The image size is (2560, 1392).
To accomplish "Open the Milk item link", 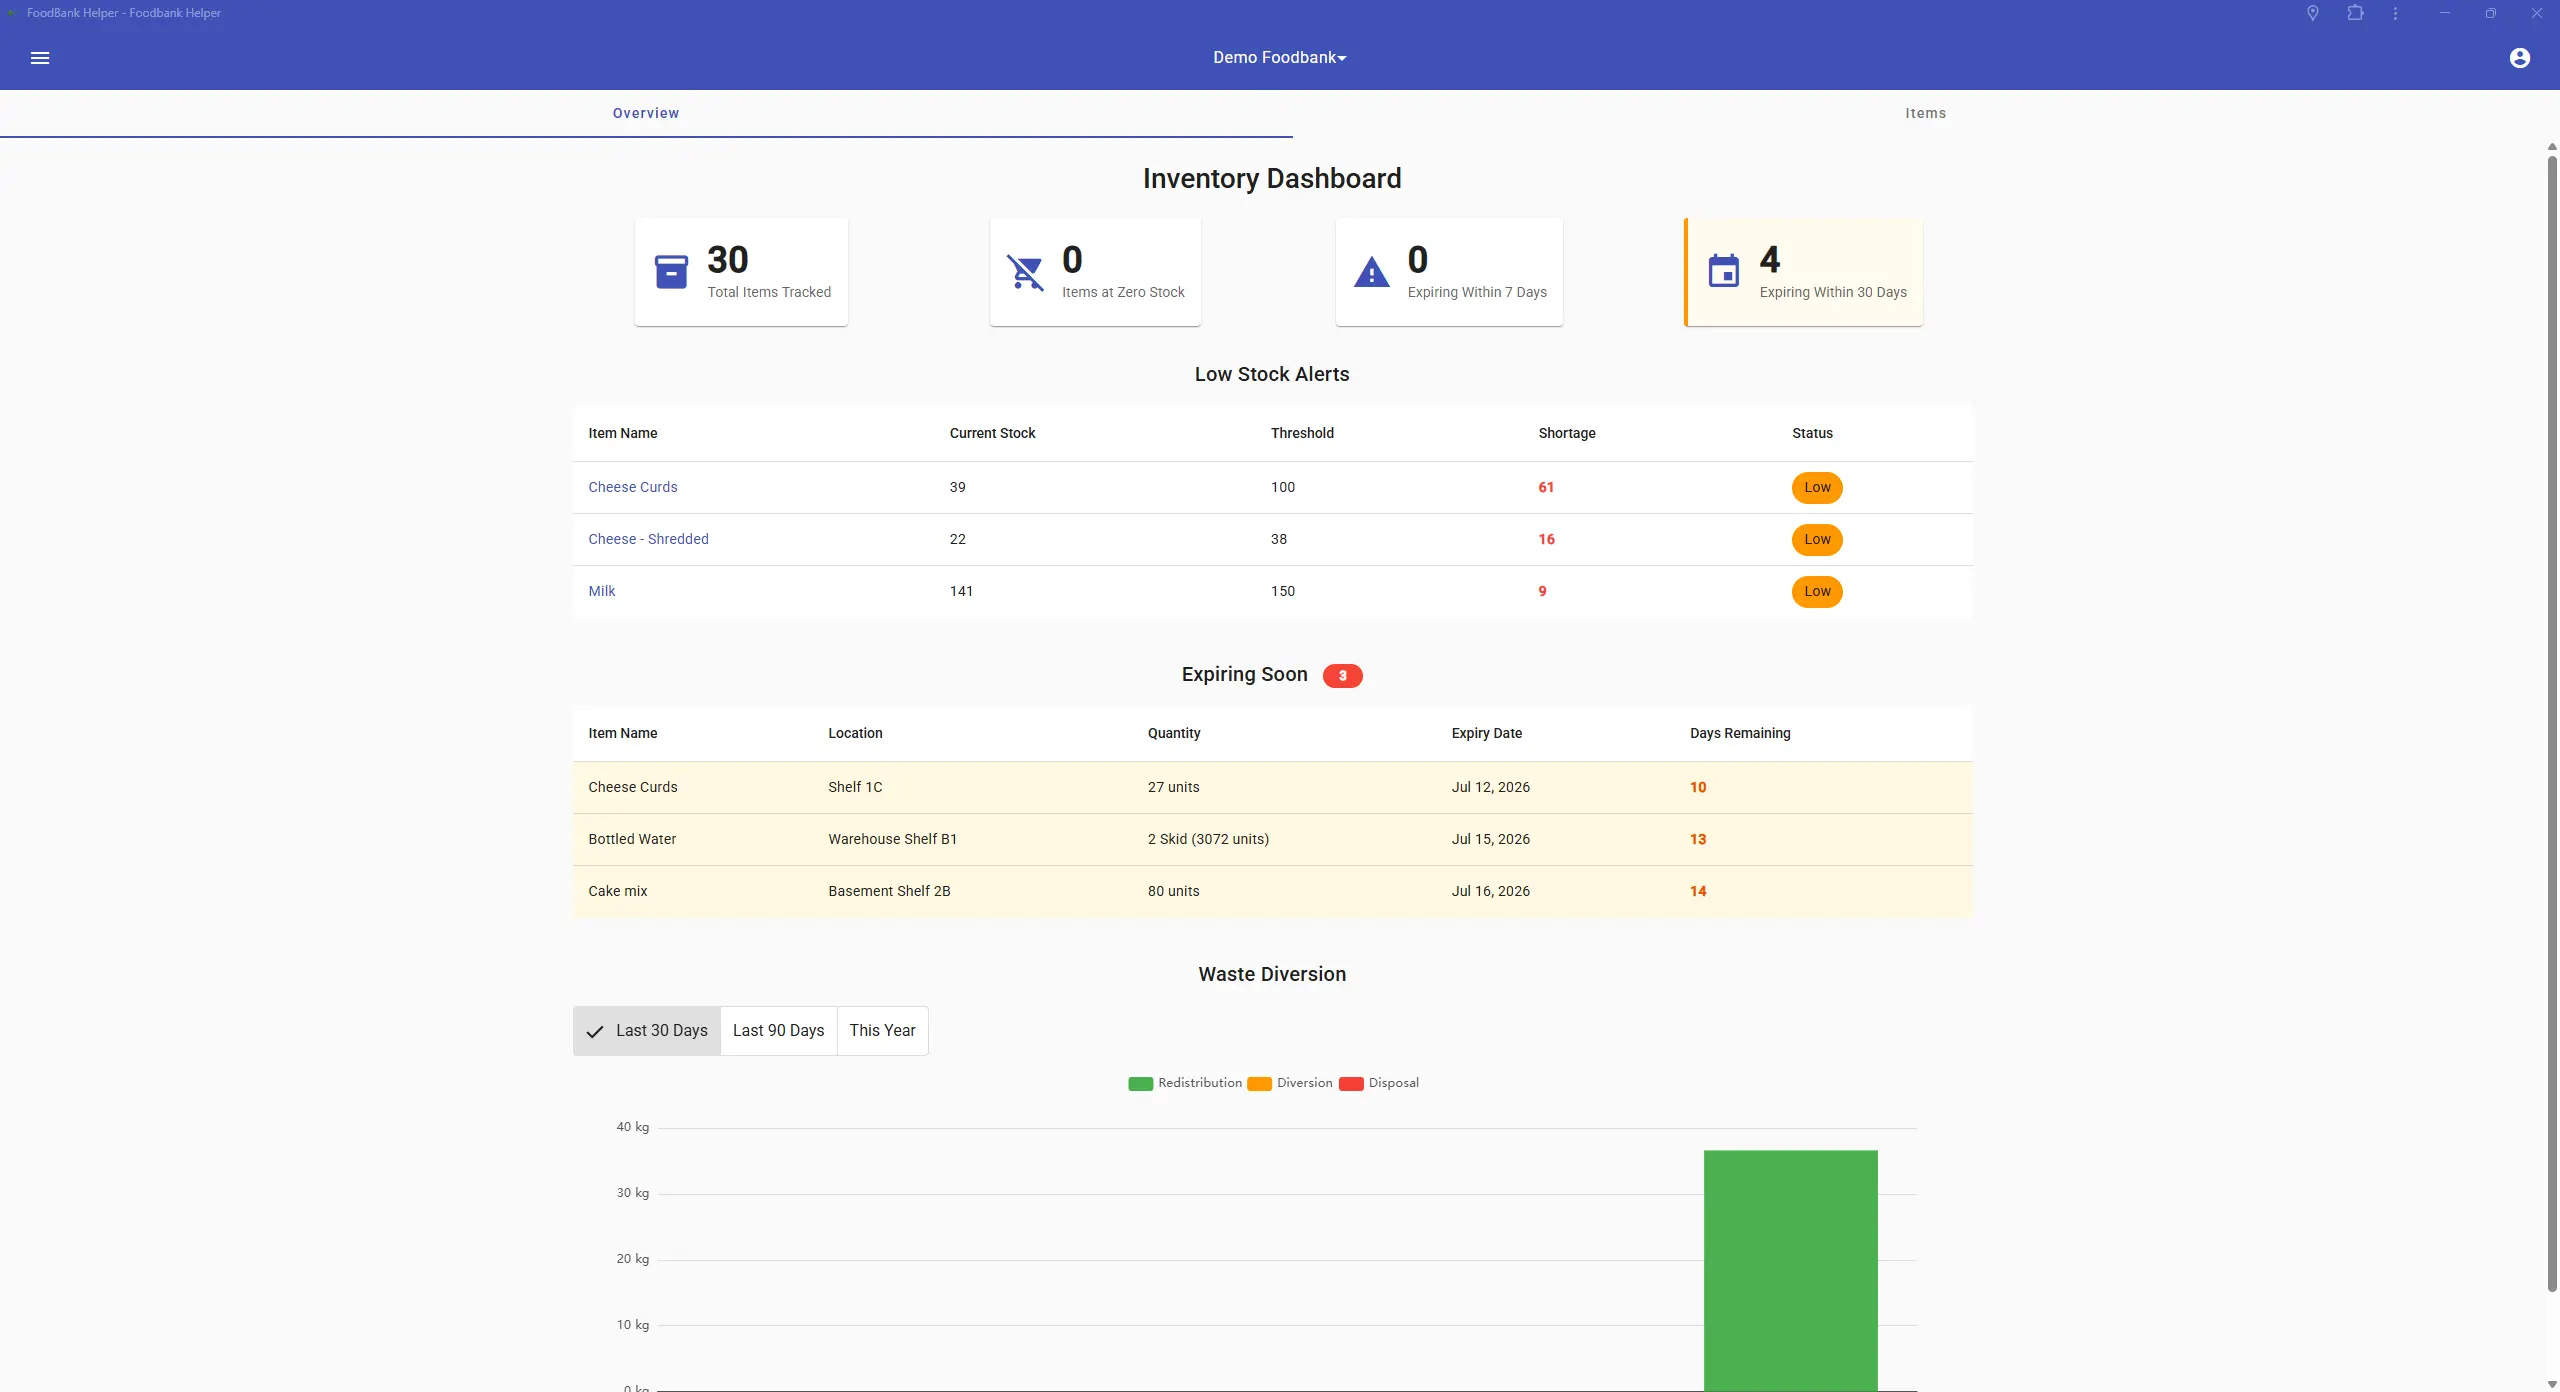I will click(601, 591).
